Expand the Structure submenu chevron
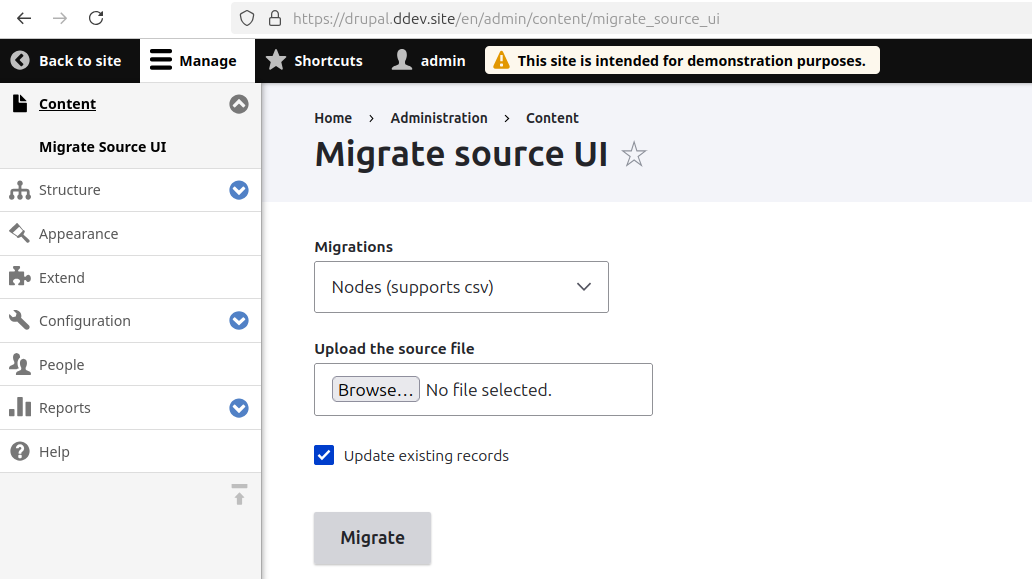 coord(238,190)
